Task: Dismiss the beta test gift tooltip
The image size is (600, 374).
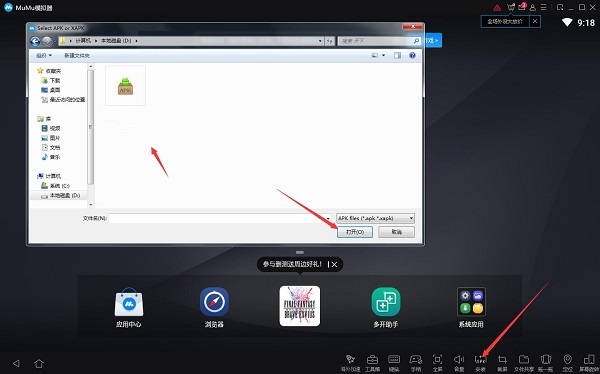Action: coord(334,265)
